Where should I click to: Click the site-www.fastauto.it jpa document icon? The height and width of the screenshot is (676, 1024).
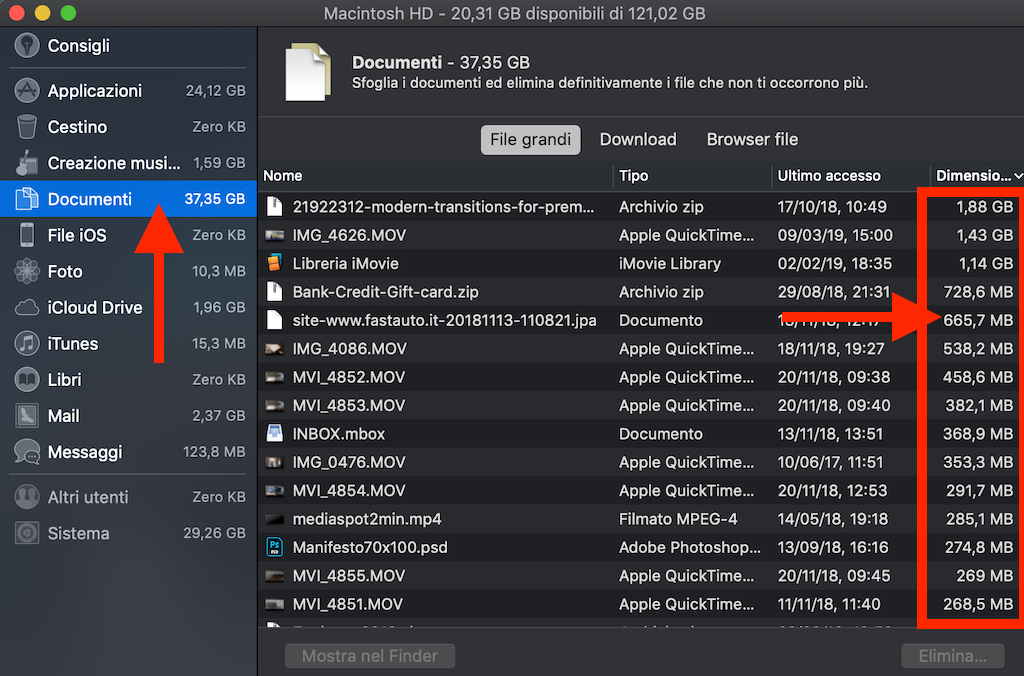click(274, 320)
